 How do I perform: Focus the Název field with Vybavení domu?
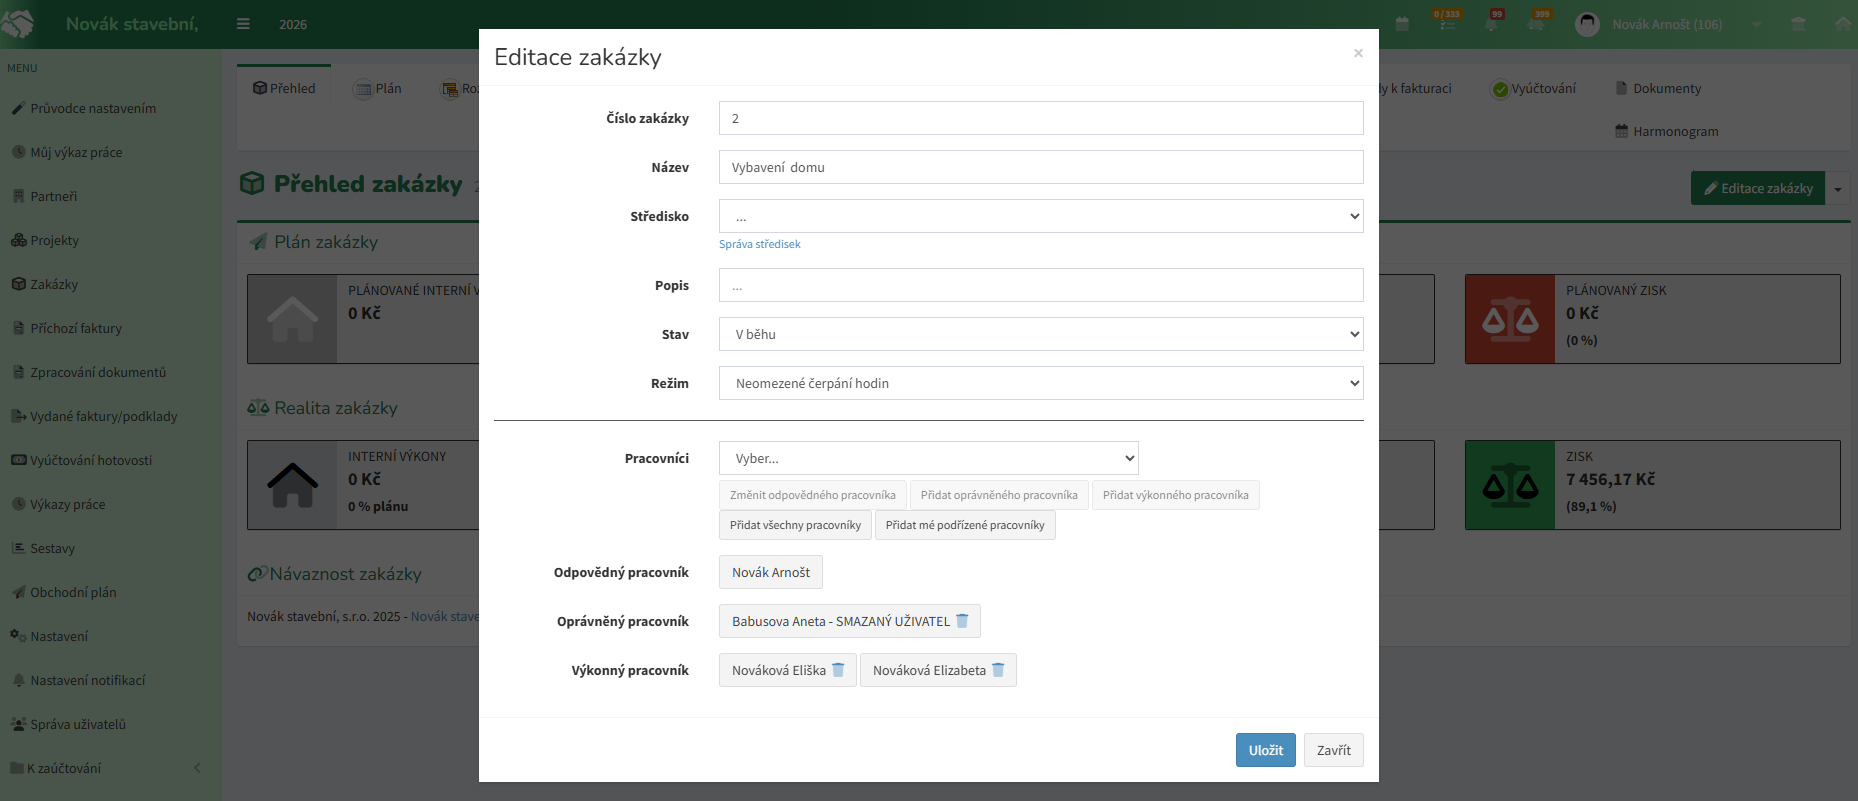pos(1041,167)
